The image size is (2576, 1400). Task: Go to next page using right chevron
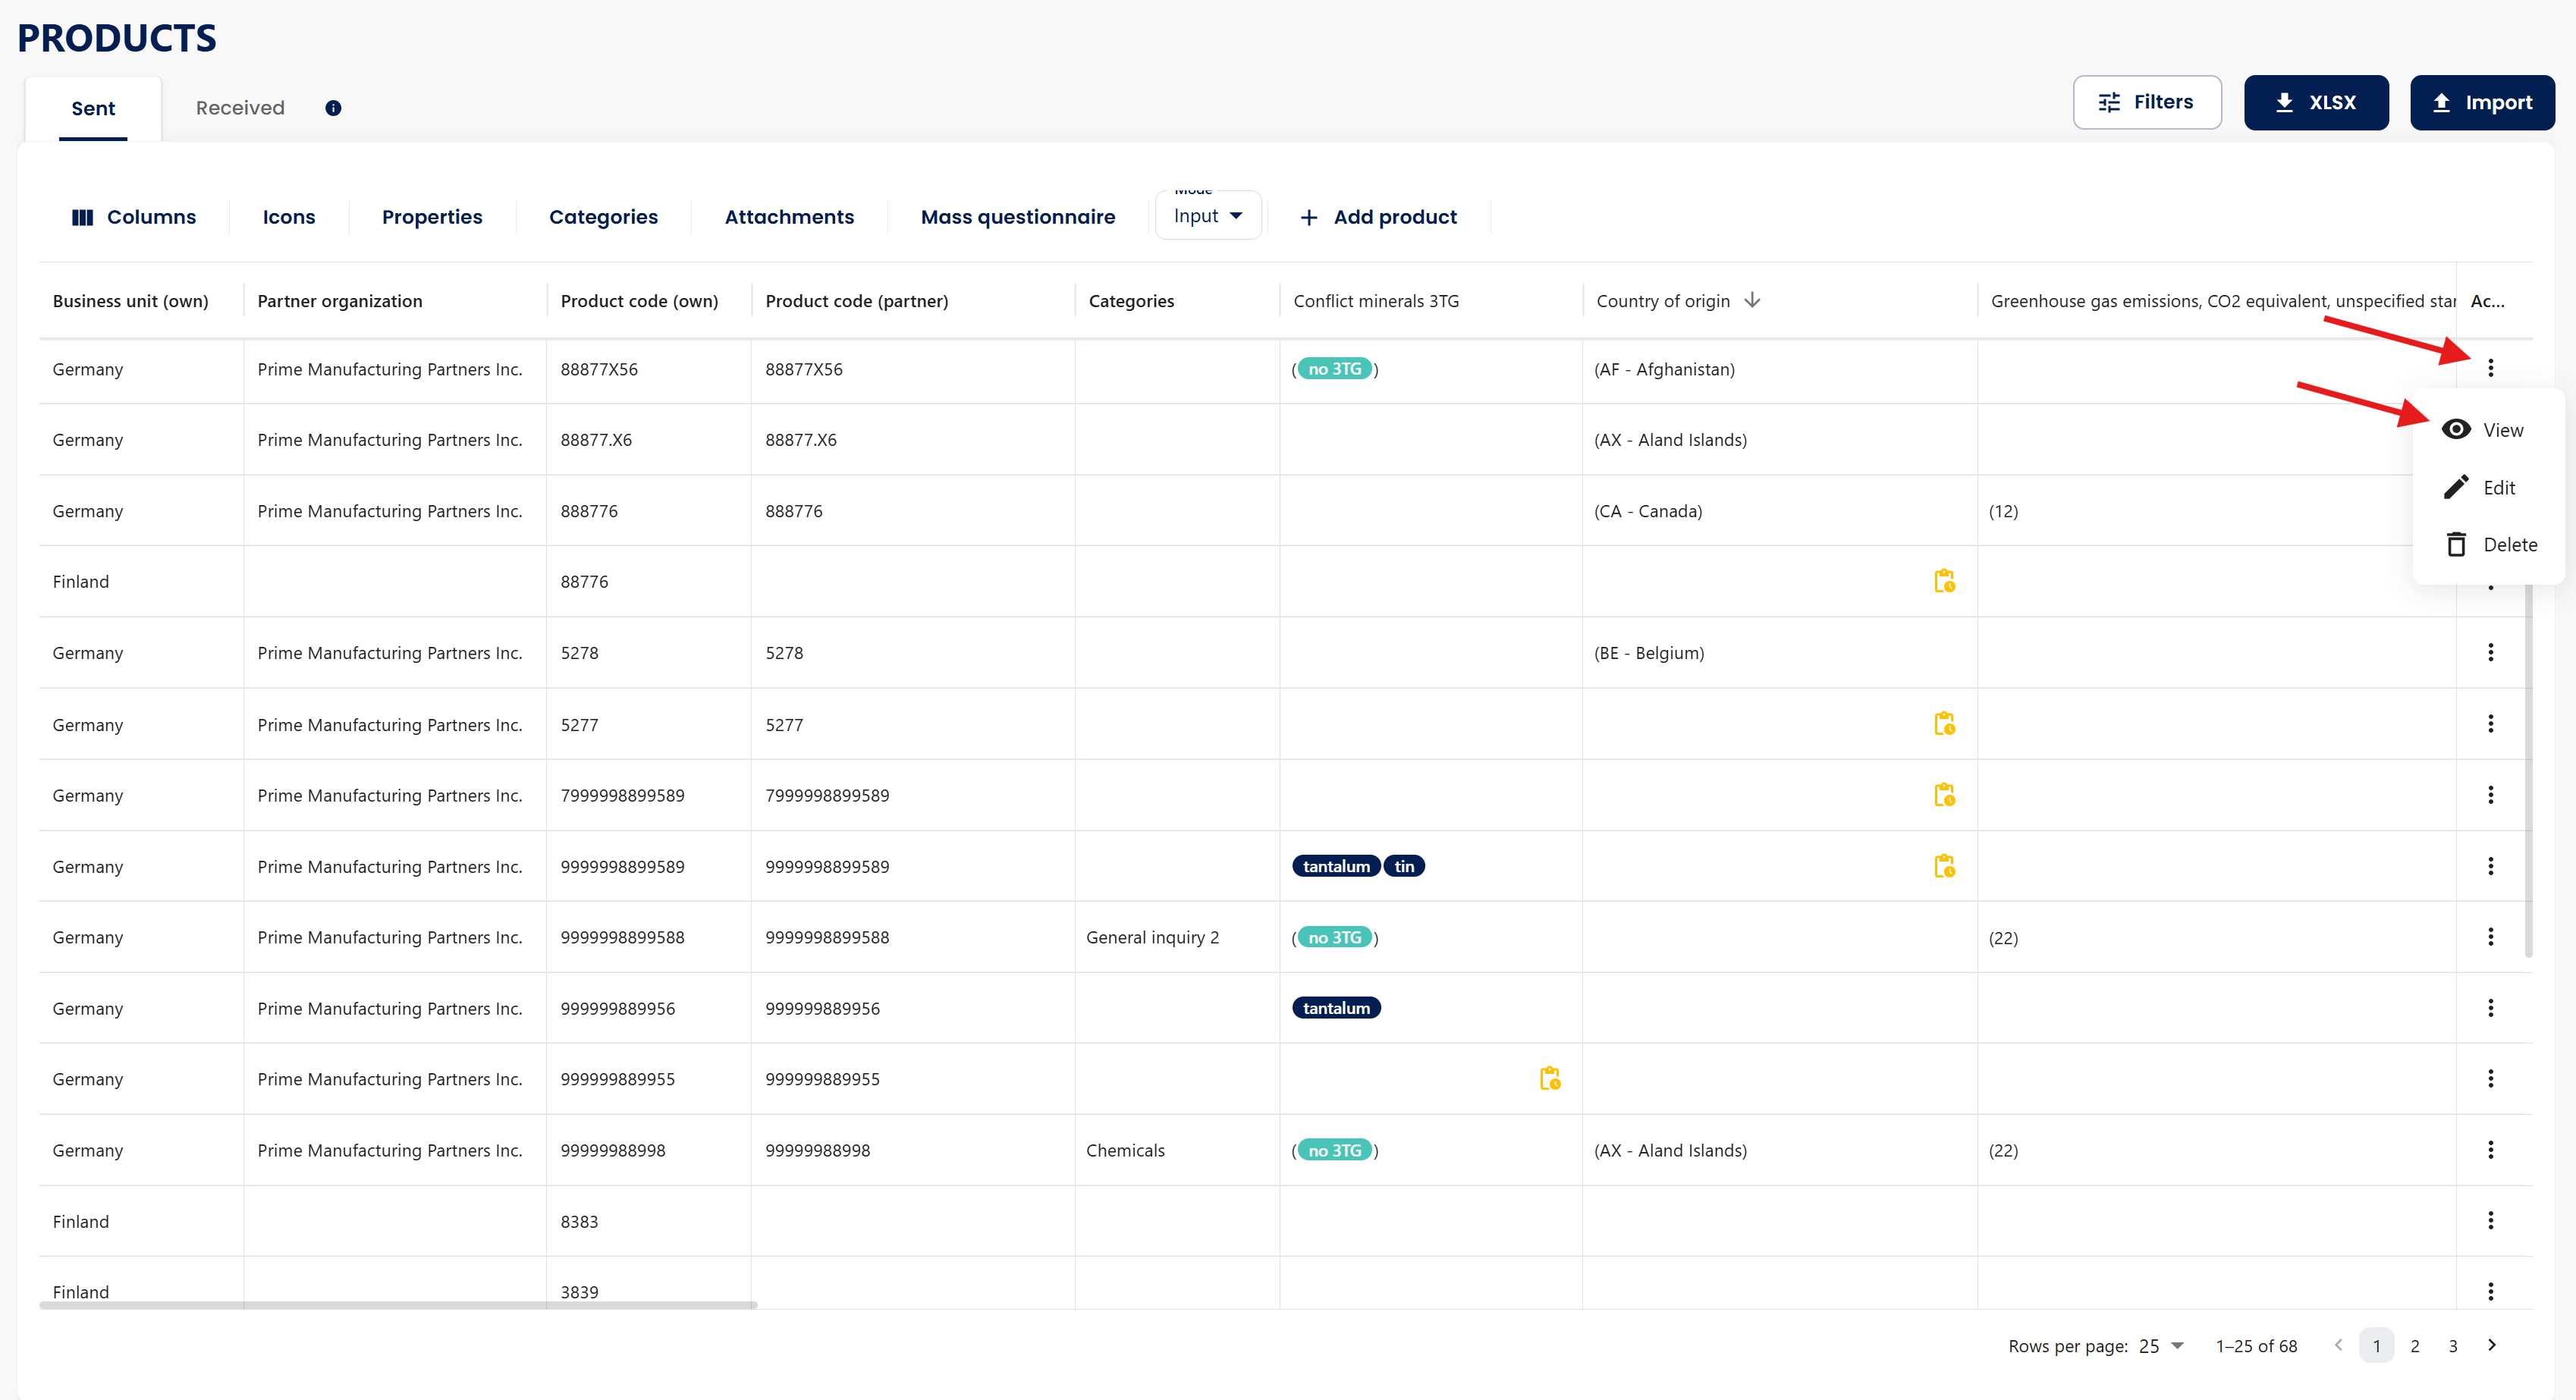(2492, 1345)
